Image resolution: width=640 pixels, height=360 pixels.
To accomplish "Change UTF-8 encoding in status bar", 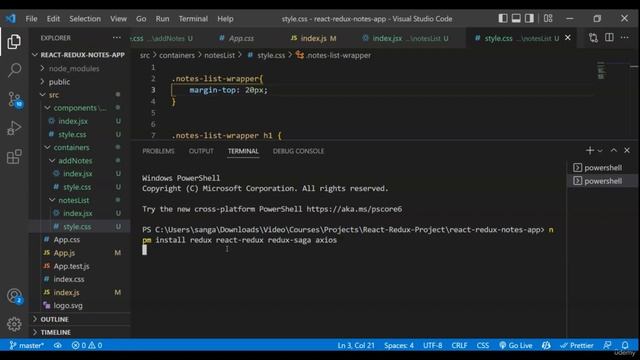I will pyautogui.click(x=433, y=345).
